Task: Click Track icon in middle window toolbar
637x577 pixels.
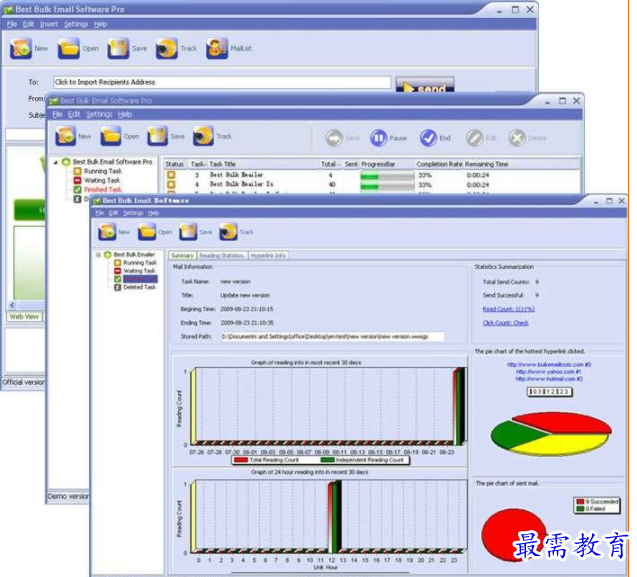Action: click(x=203, y=136)
